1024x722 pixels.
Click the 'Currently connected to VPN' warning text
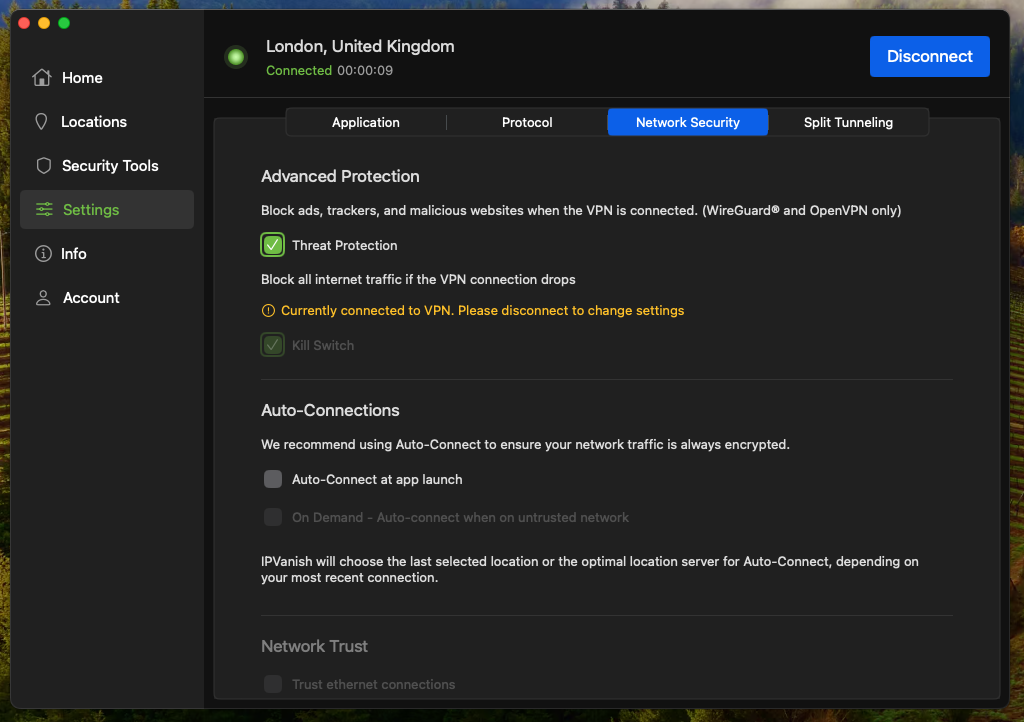coord(483,311)
